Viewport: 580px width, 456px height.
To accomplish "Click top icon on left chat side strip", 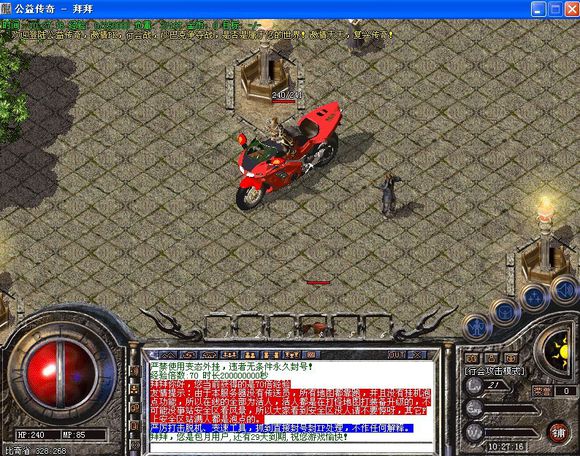I will [135, 371].
